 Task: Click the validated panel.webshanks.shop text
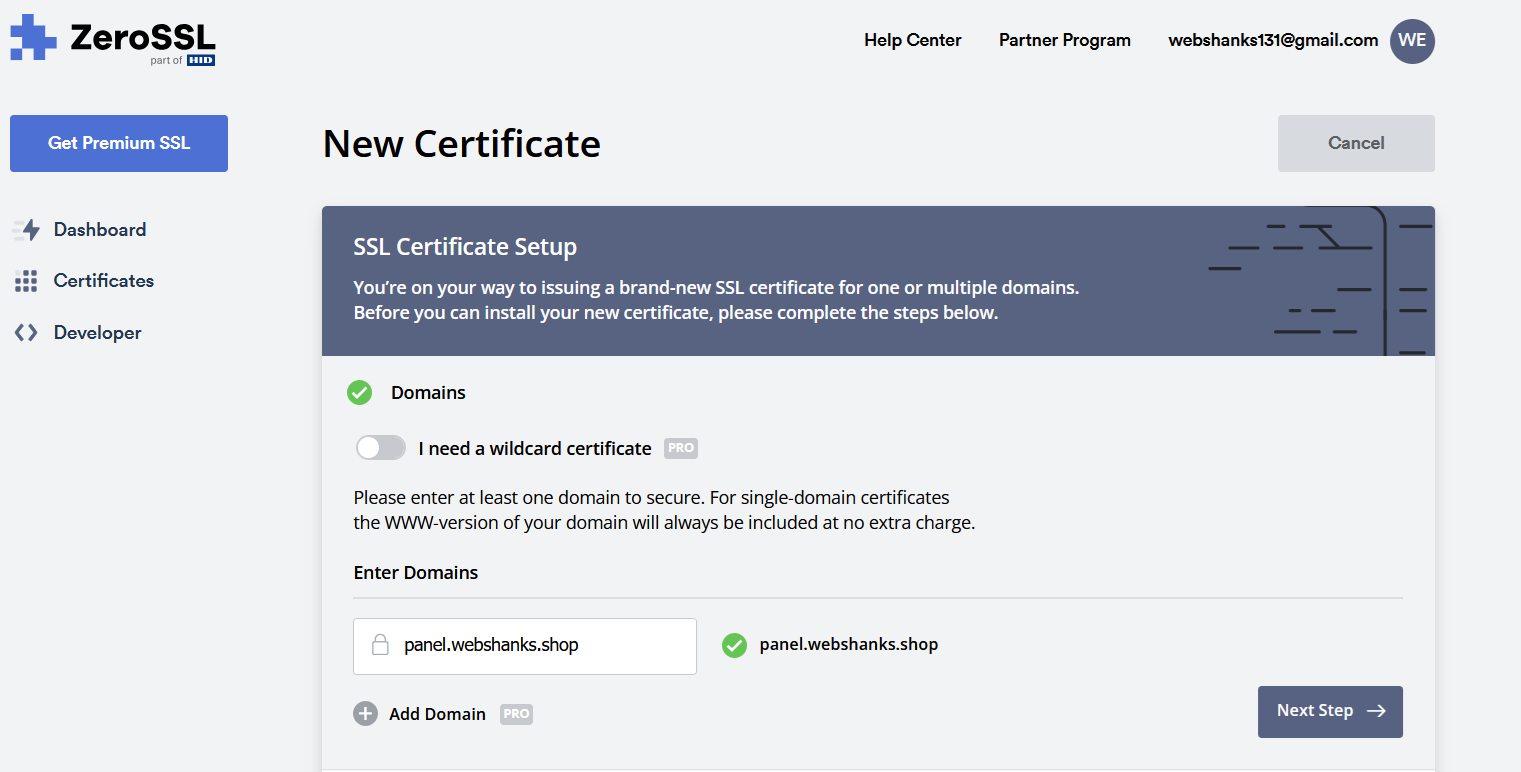pos(849,645)
